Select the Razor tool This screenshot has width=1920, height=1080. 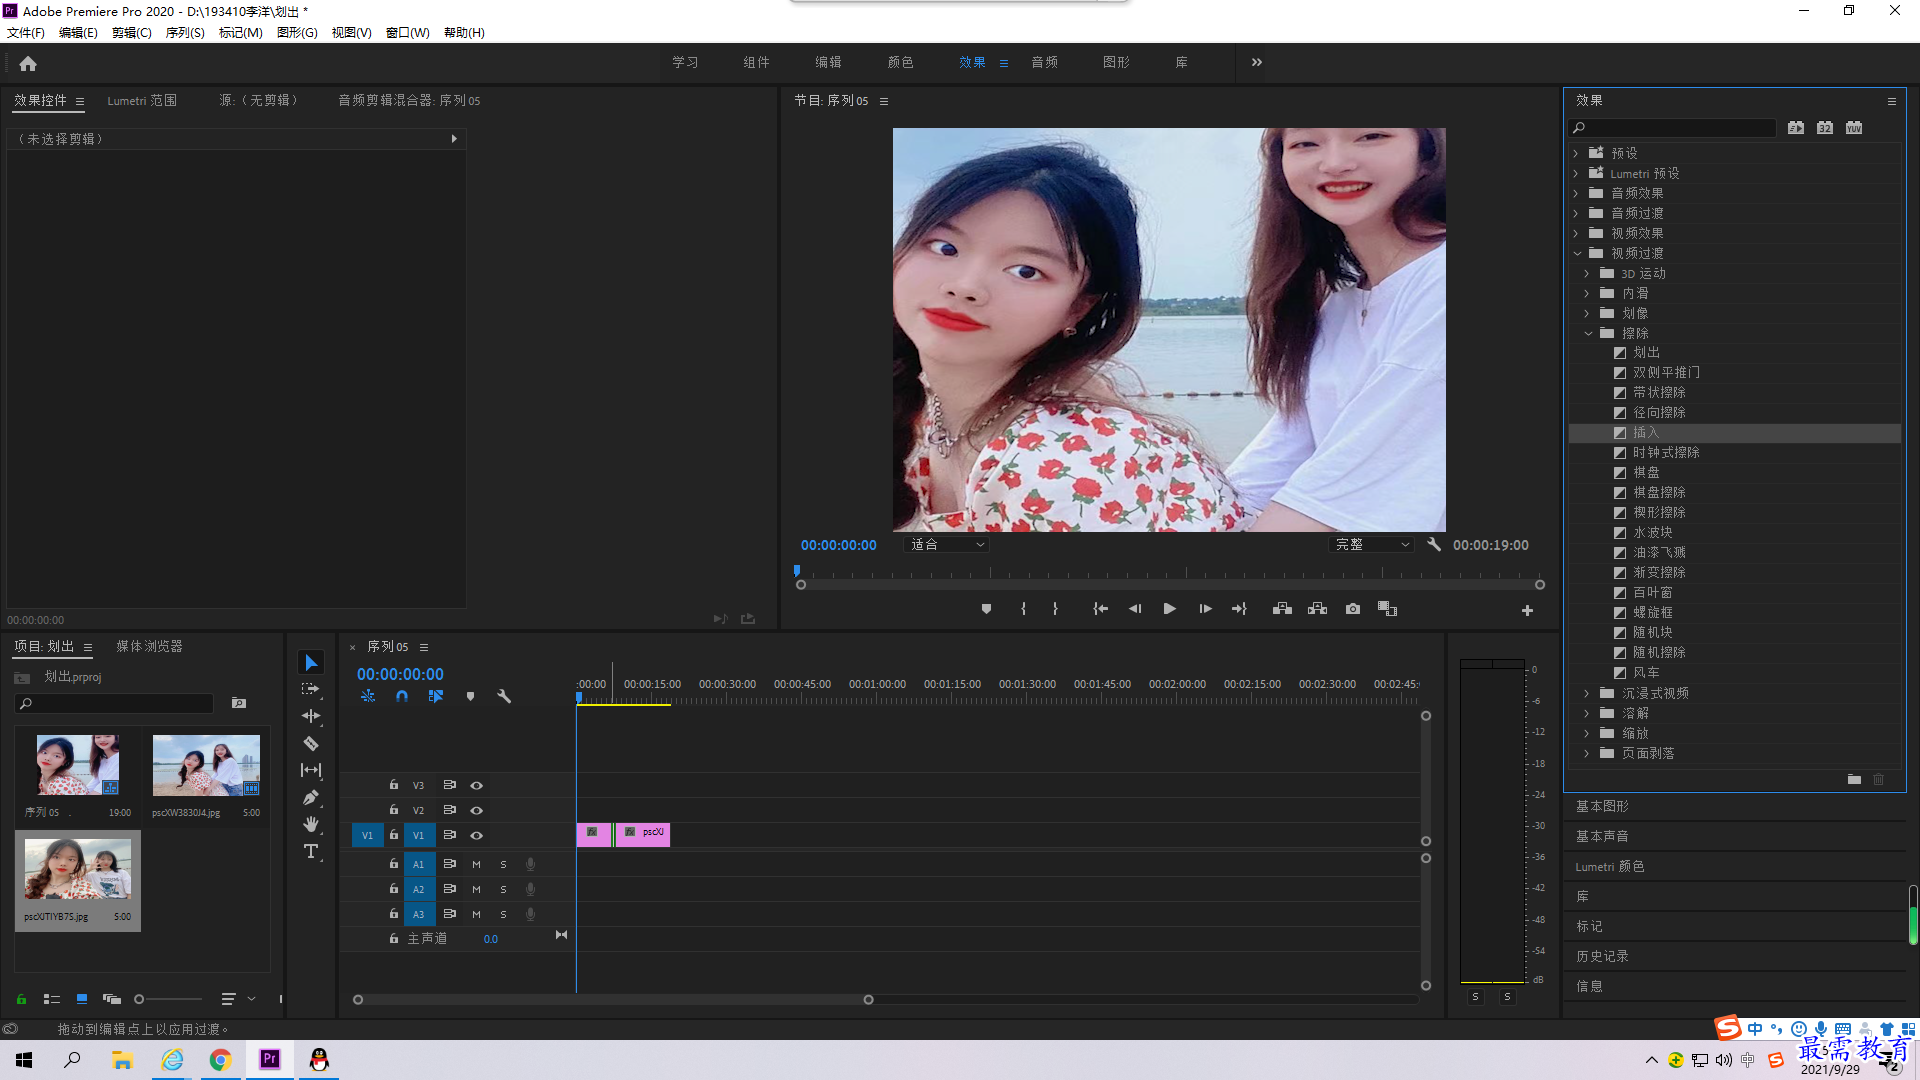311,743
